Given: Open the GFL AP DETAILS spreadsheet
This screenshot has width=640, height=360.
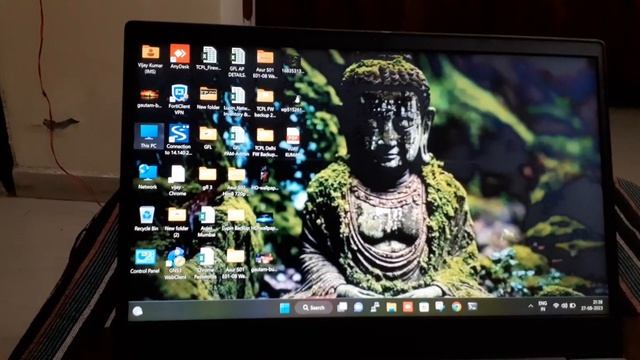Looking at the screenshot, I should point(237,62).
